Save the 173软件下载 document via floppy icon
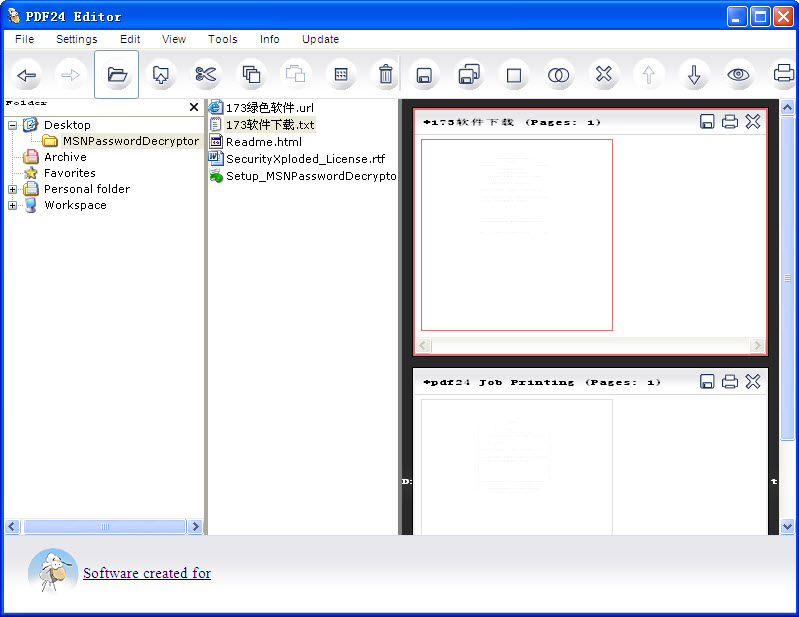799x617 pixels. point(707,122)
